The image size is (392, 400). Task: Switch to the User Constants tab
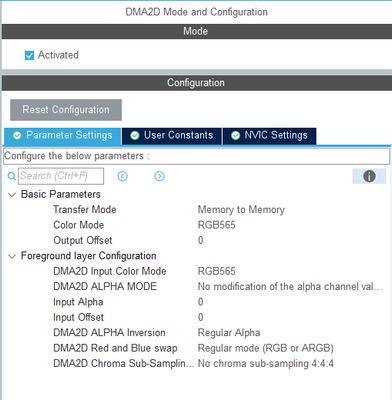[172, 136]
